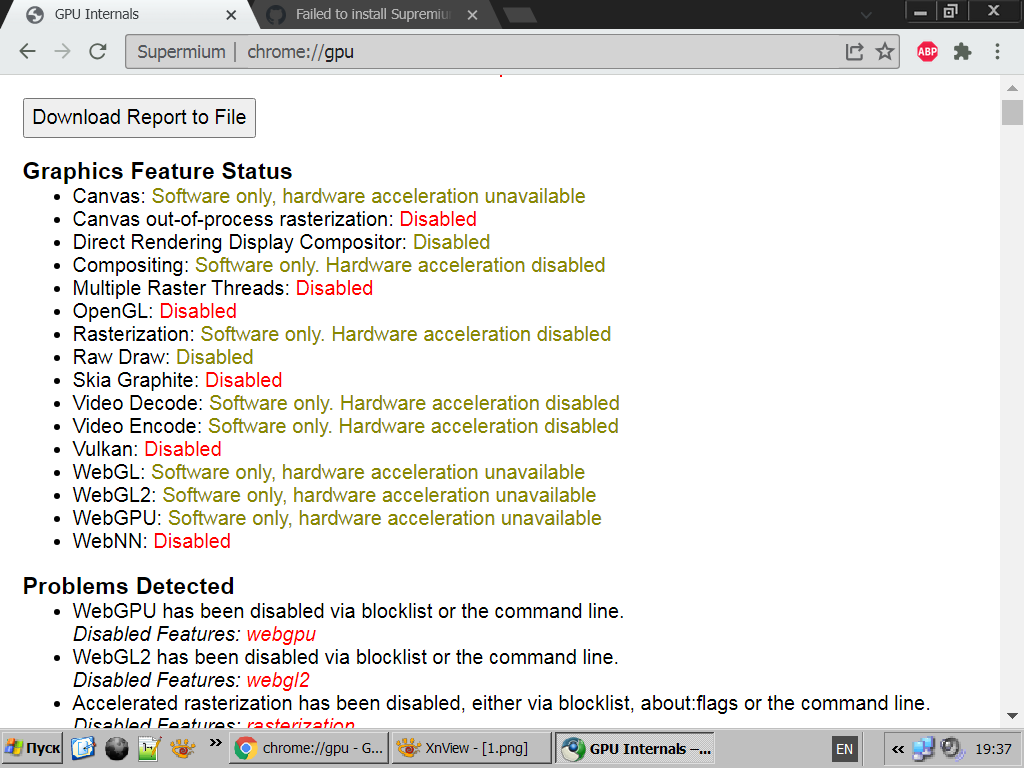Click the Skia Graphite Disabled row
Screen dimensions: 1024x768
178,380
